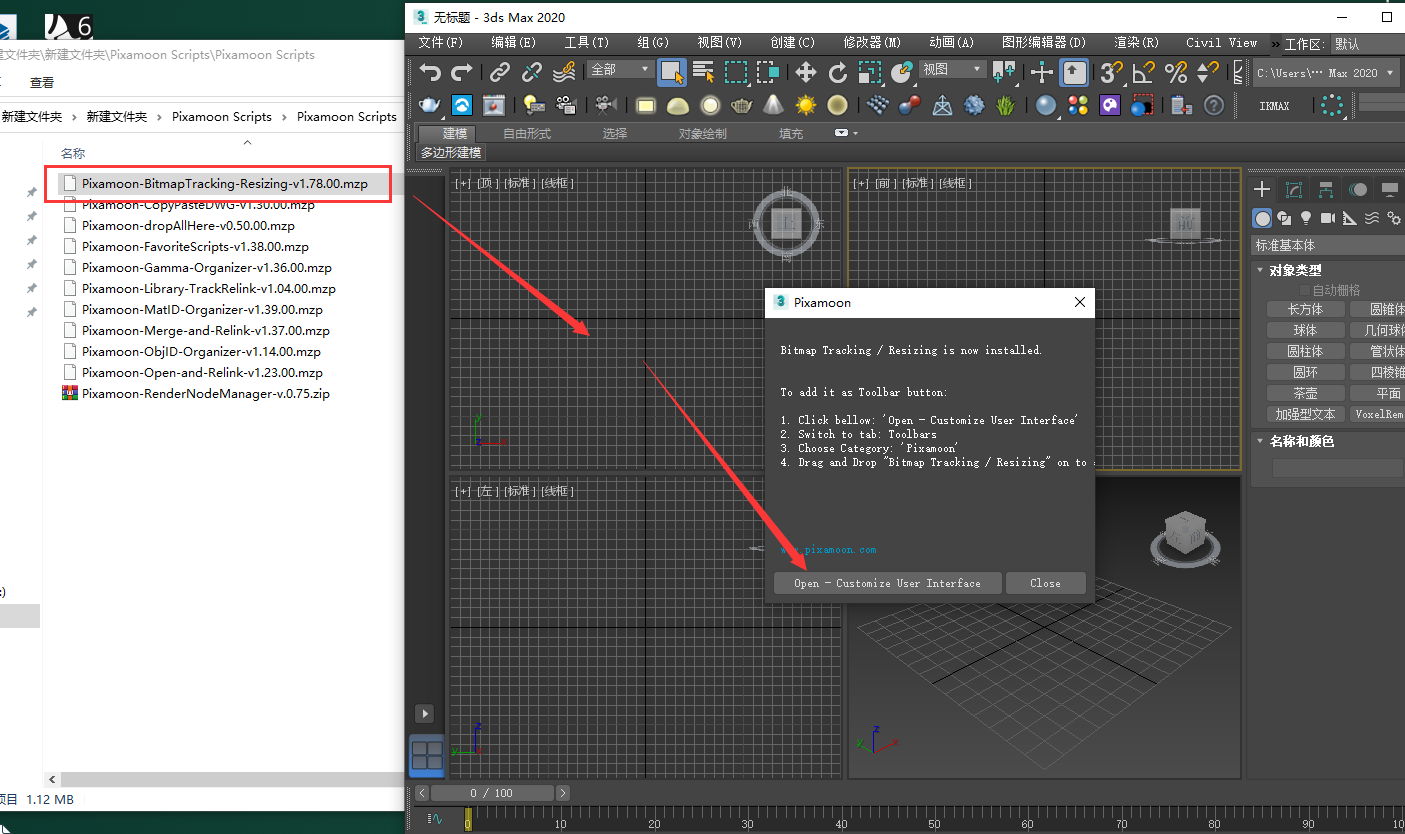Screen dimensions: 1405x834
Task: Activate the Select and Move tool
Action: point(805,72)
